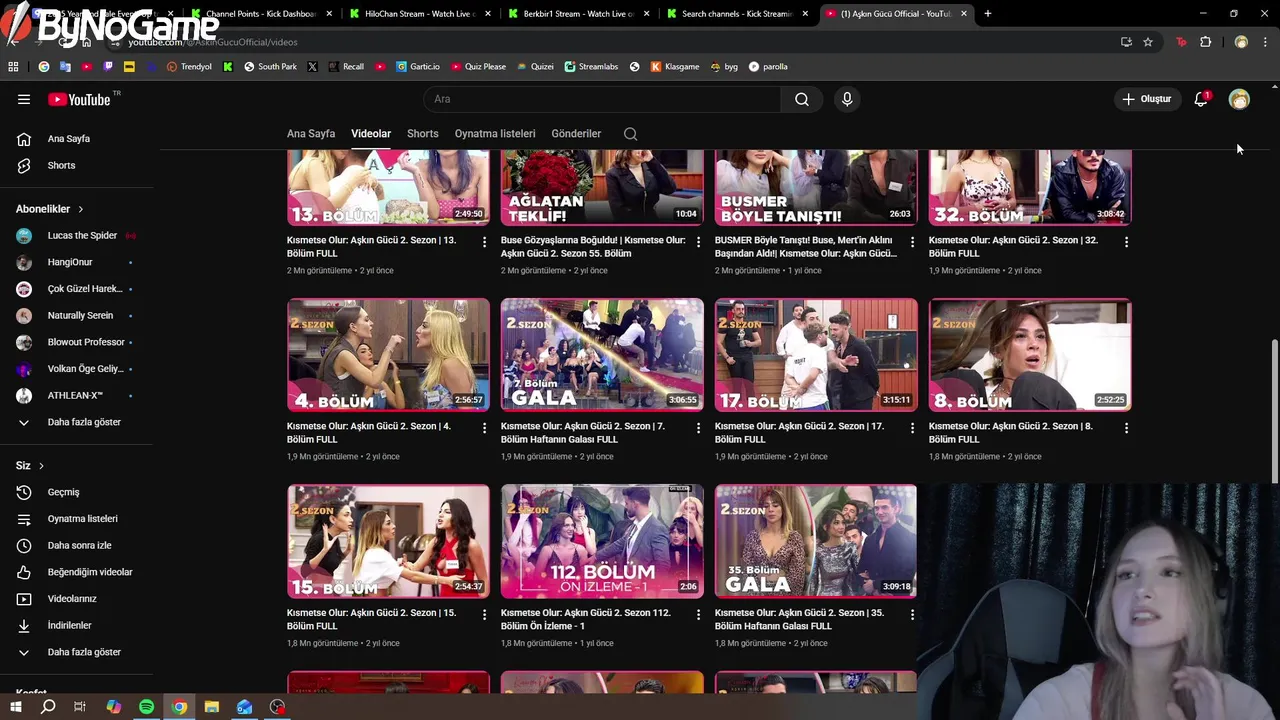Open Daha sonra izle list
The image size is (1280, 720).
click(78, 545)
